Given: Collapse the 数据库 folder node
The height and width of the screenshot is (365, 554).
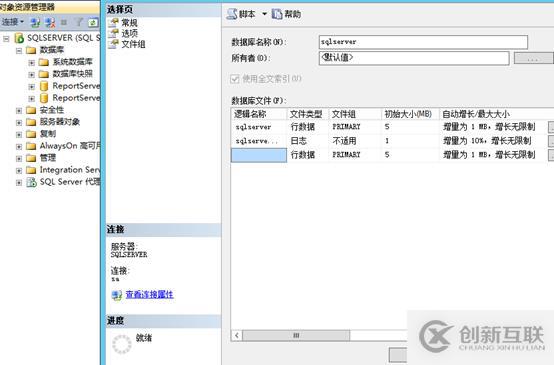Looking at the screenshot, I should point(19,51).
